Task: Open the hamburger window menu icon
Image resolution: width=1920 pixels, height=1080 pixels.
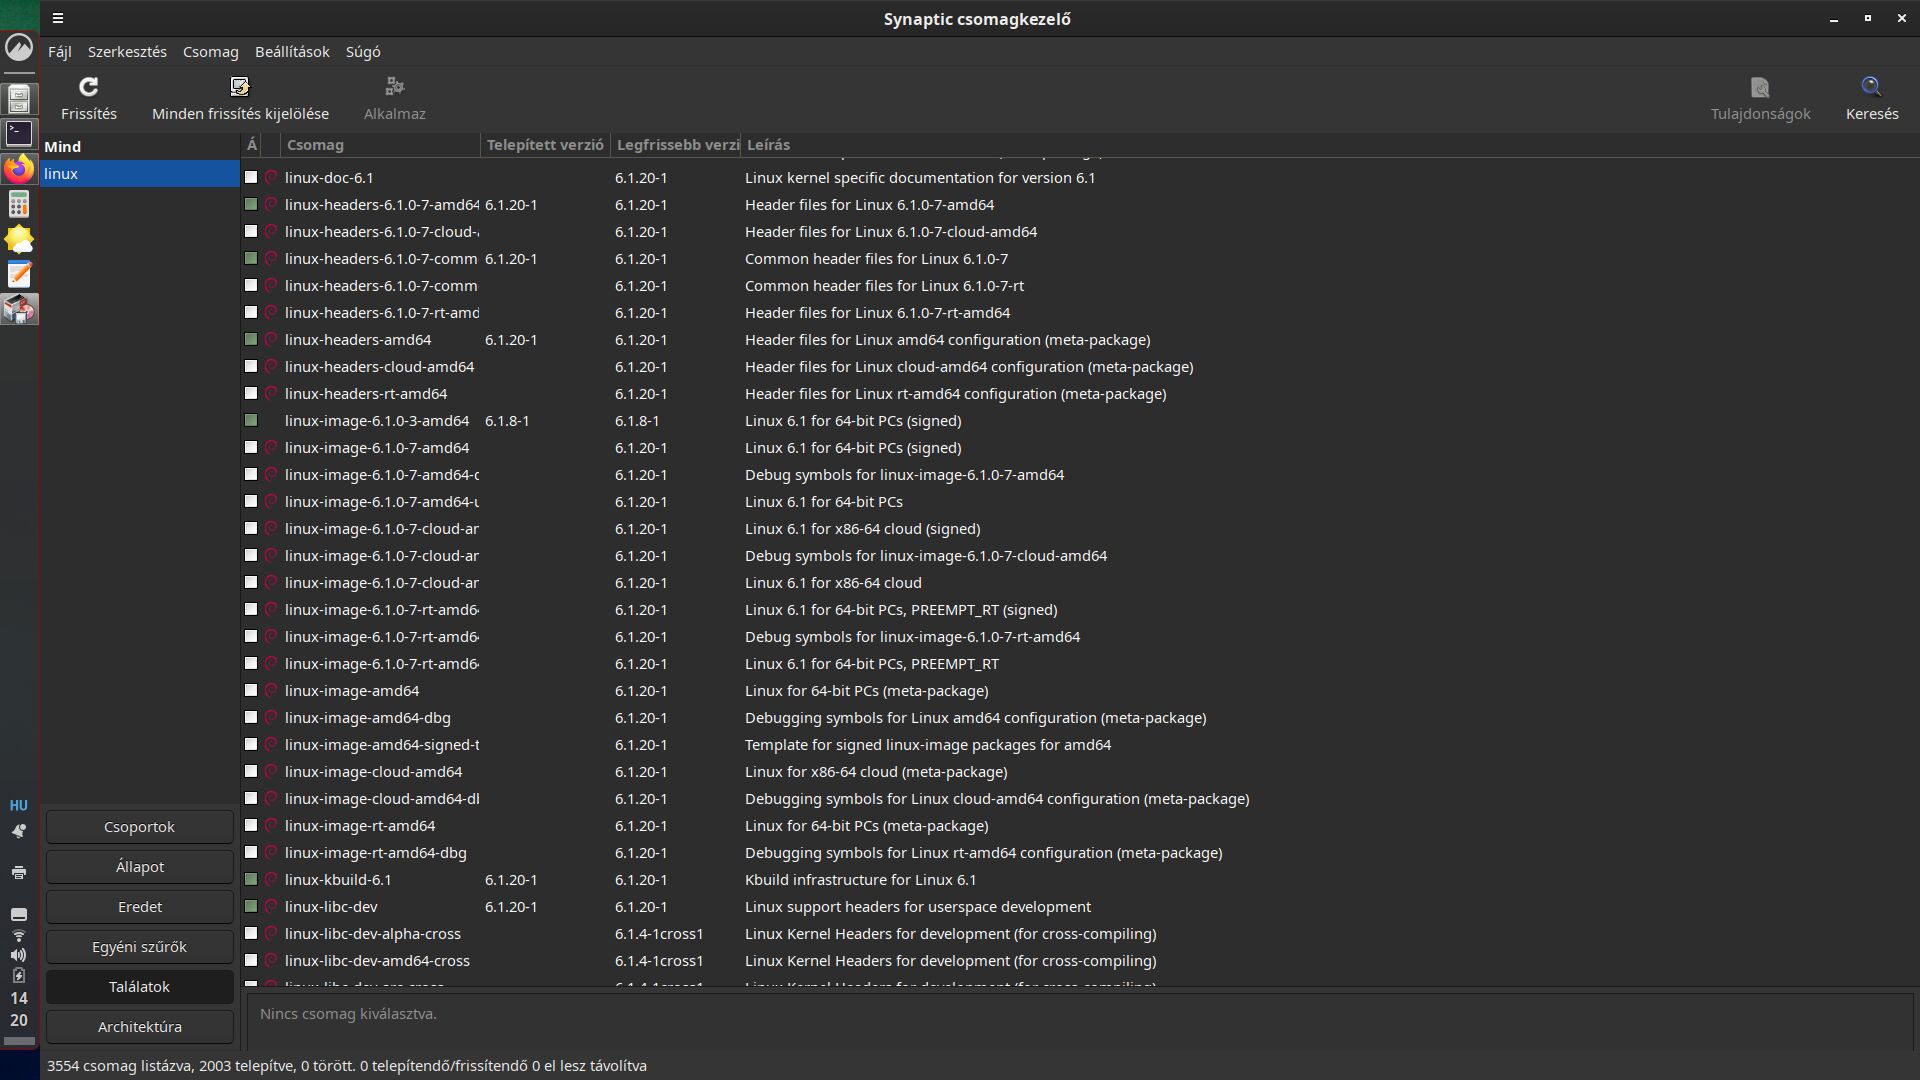Action: pos(58,18)
